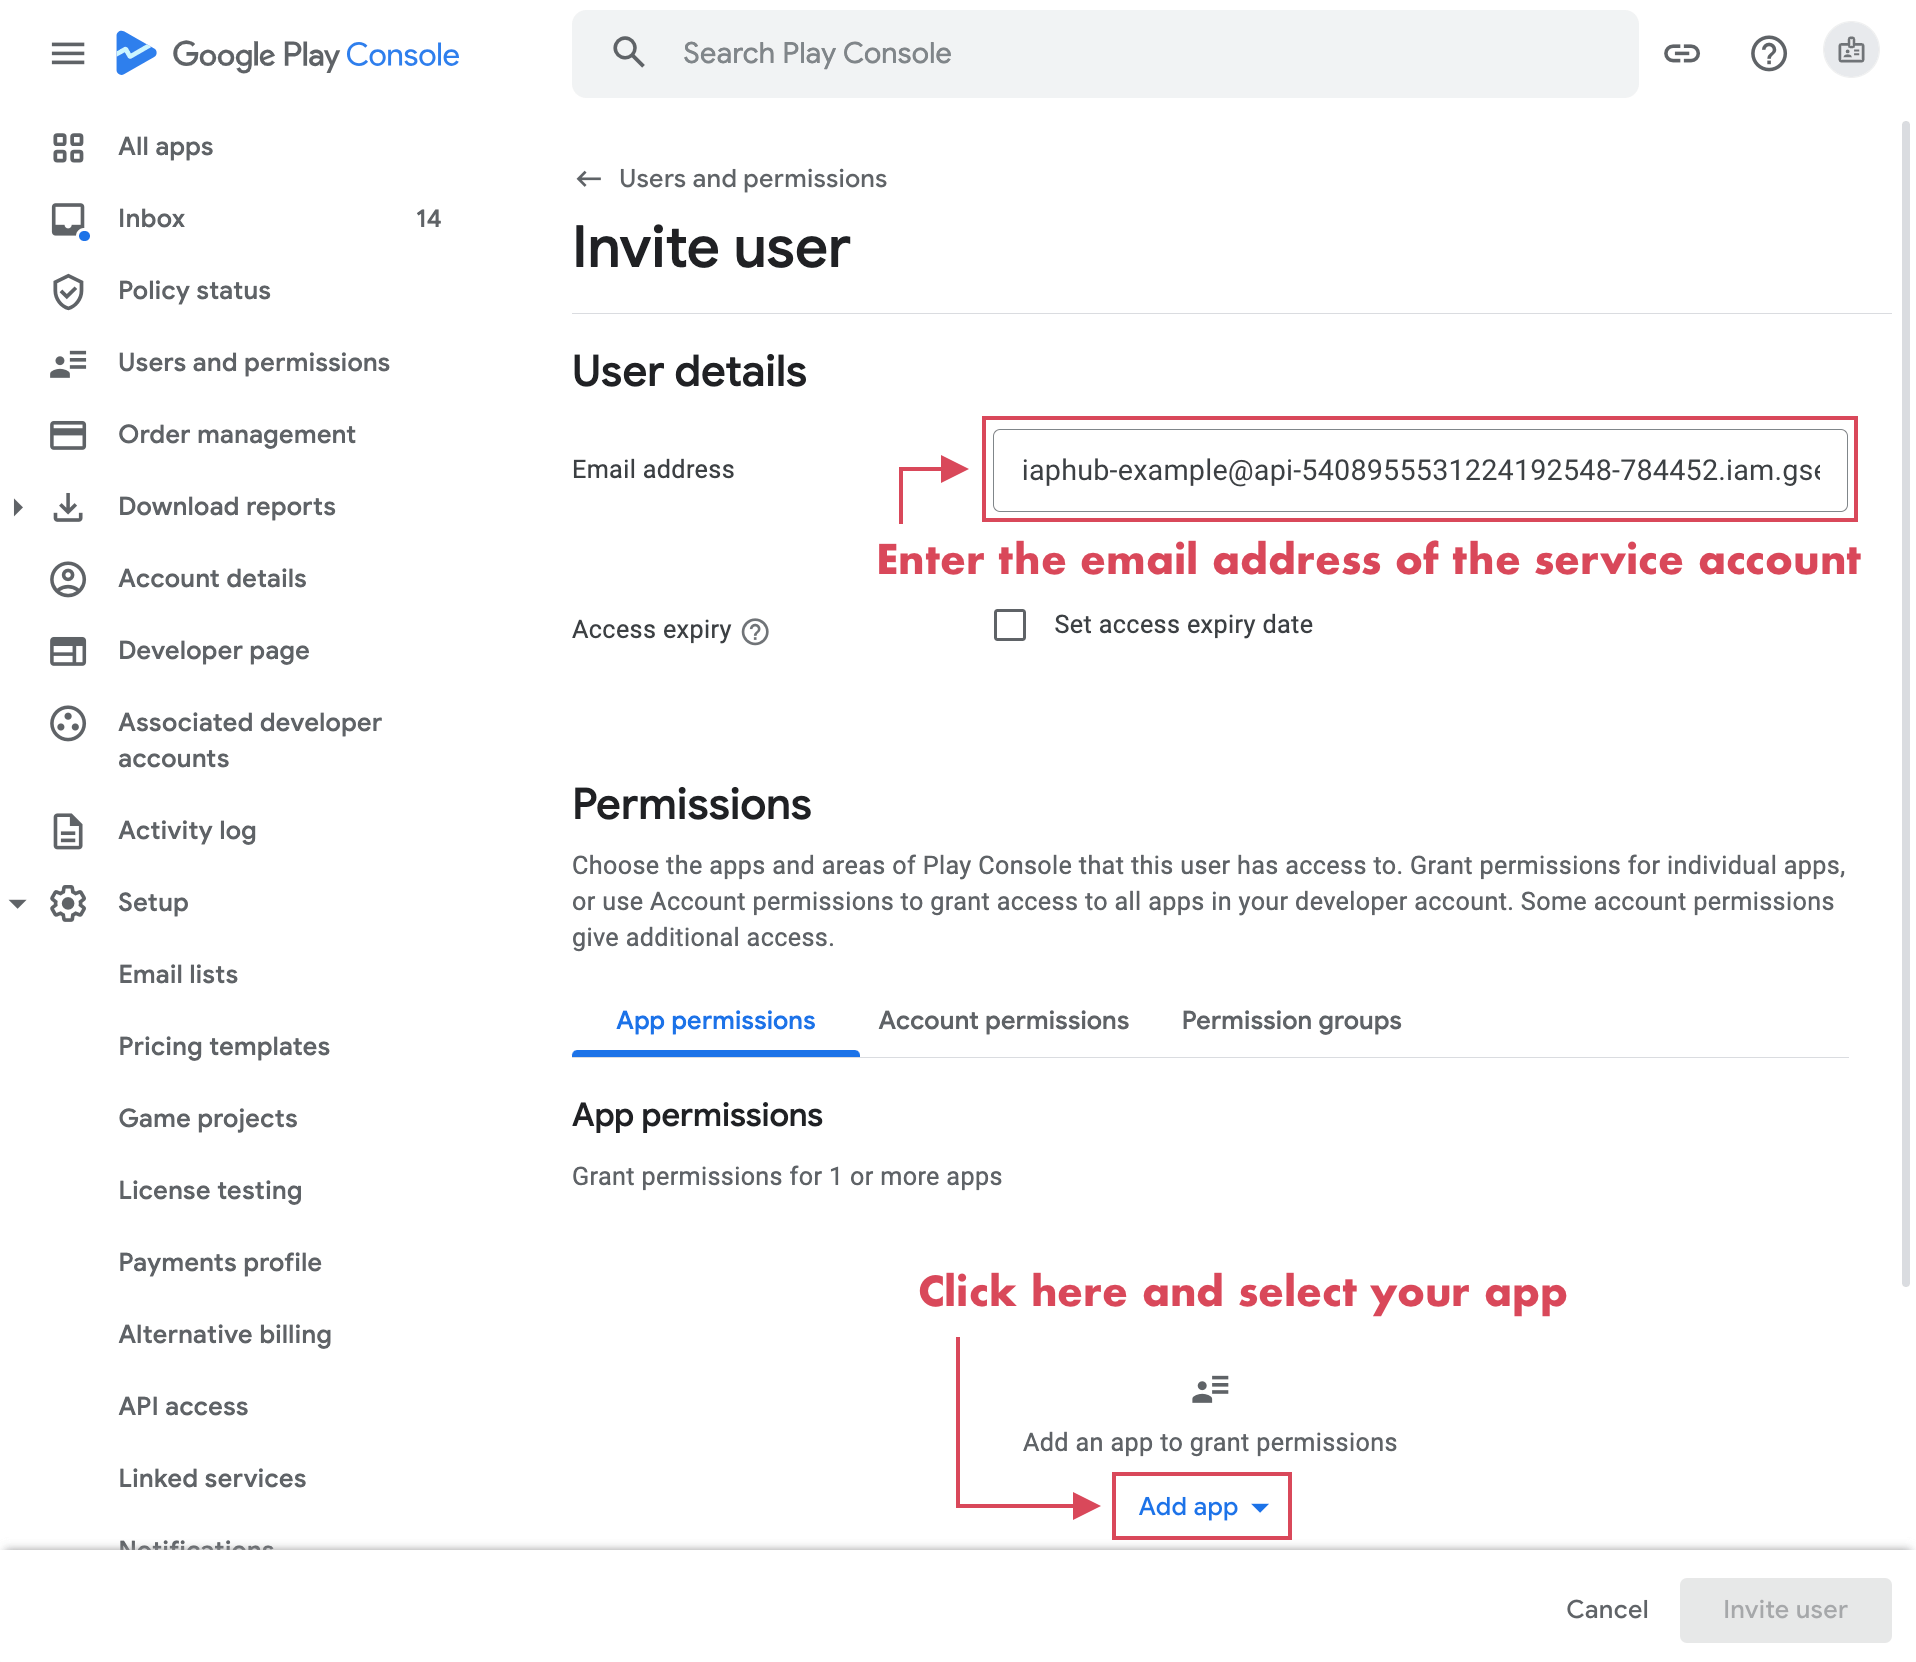This screenshot has width=1916, height=1662.
Task: Open the hamburger navigation menu
Action: (x=68, y=54)
